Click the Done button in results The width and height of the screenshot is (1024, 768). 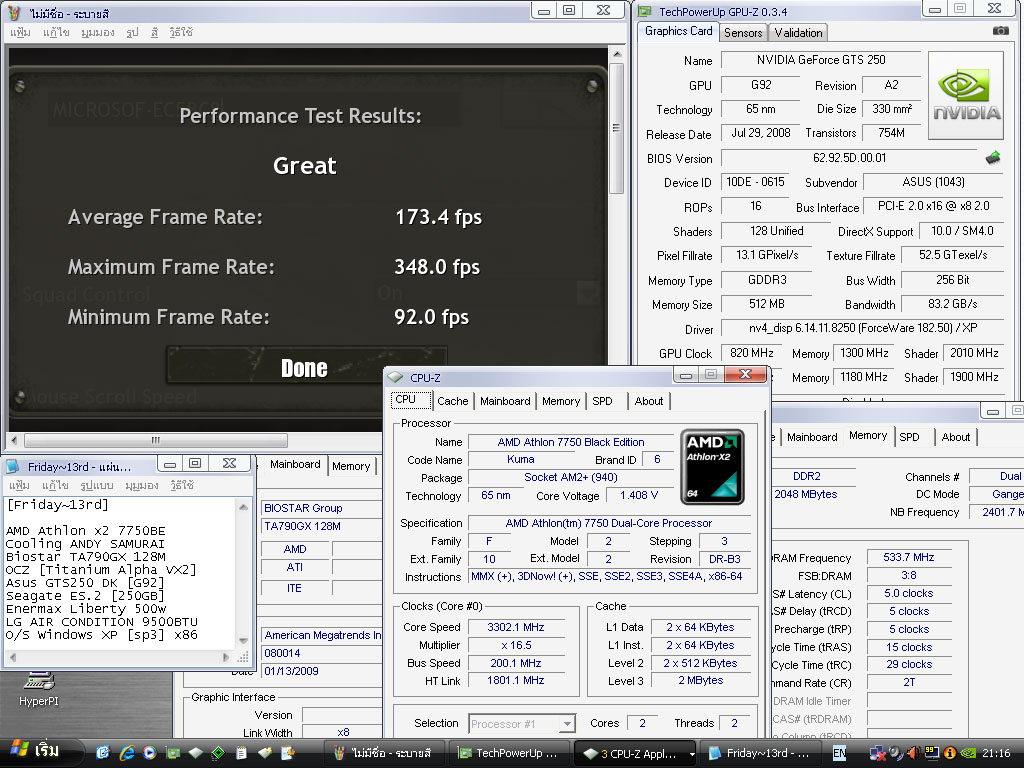[x=304, y=368]
